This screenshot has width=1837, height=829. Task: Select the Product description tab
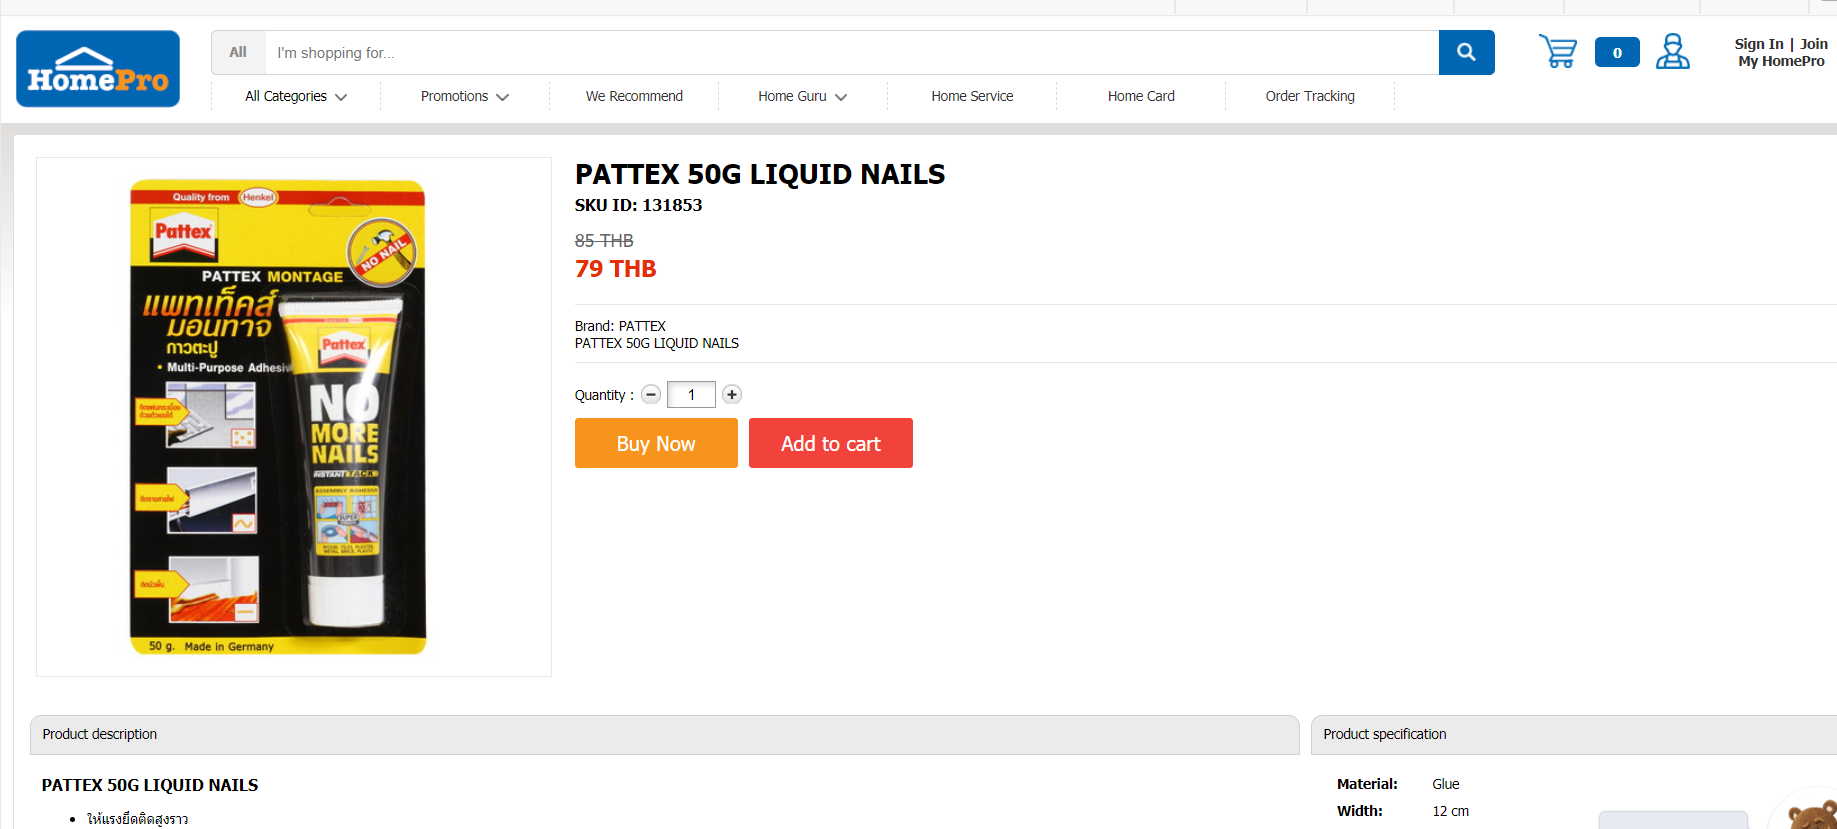pos(665,734)
